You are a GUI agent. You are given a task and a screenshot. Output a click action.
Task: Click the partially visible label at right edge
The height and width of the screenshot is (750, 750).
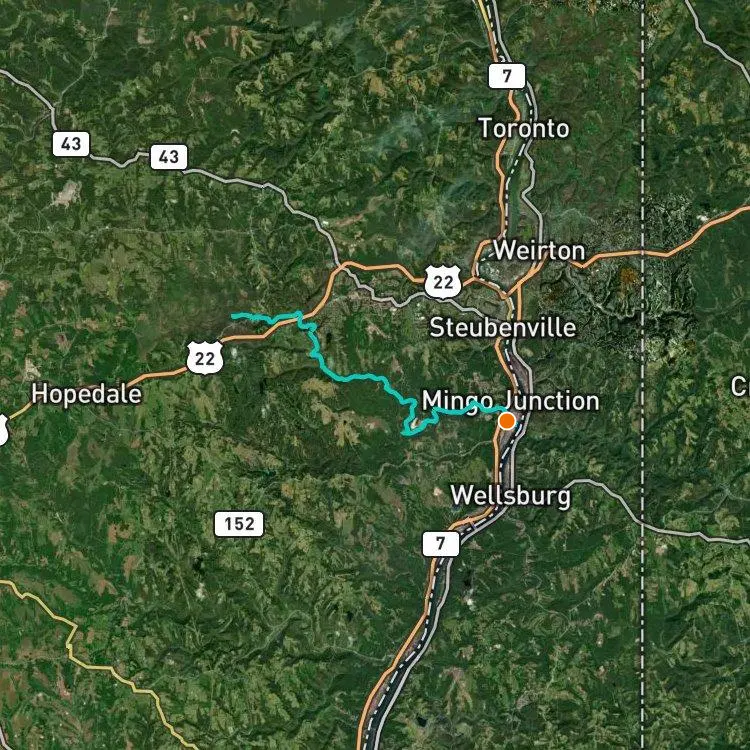740,386
